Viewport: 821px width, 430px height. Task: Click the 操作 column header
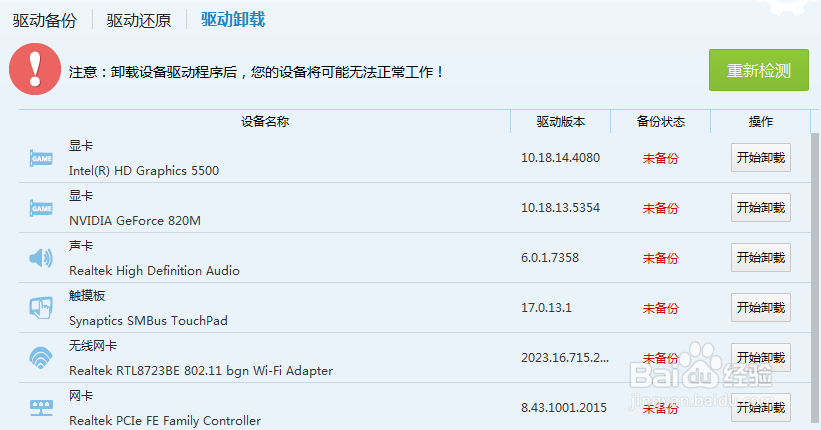tap(761, 122)
